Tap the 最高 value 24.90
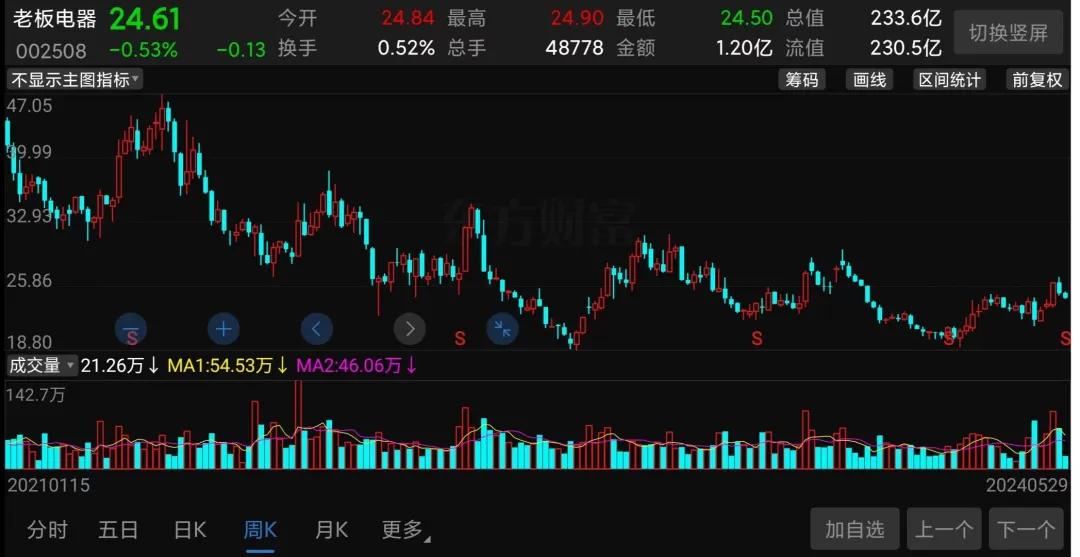This screenshot has width=1080, height=557. pyautogui.click(x=577, y=18)
